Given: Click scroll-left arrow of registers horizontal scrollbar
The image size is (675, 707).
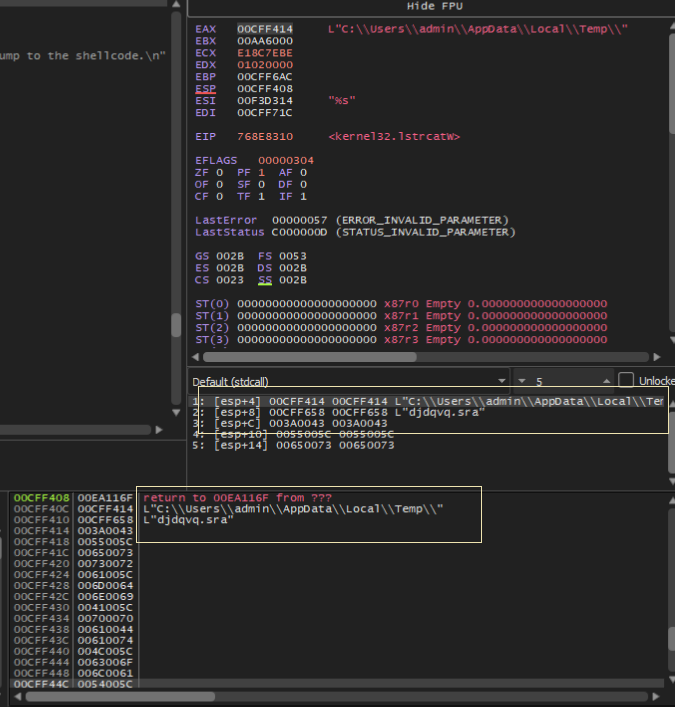Looking at the screenshot, I should 195,357.
